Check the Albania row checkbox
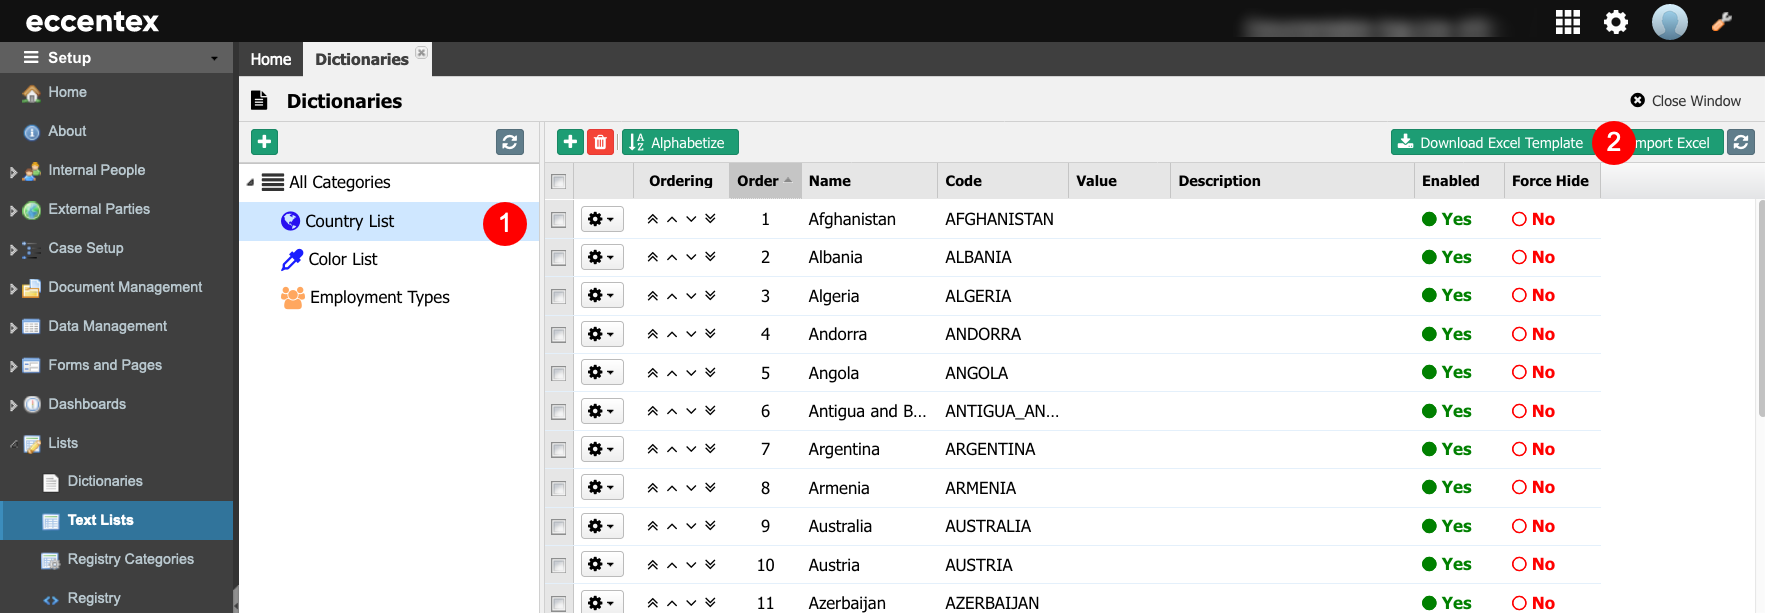Viewport: 1765px width, 613px height. pyautogui.click(x=558, y=258)
